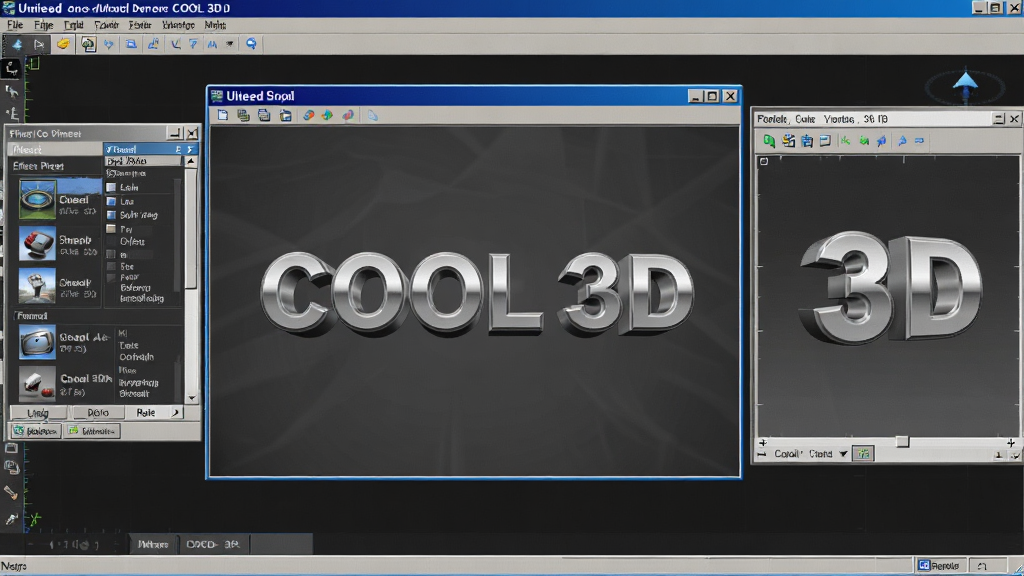Click the clipboard icon in Uleed Sopl window
Screen dimensions: 1024x576
(x=285, y=116)
